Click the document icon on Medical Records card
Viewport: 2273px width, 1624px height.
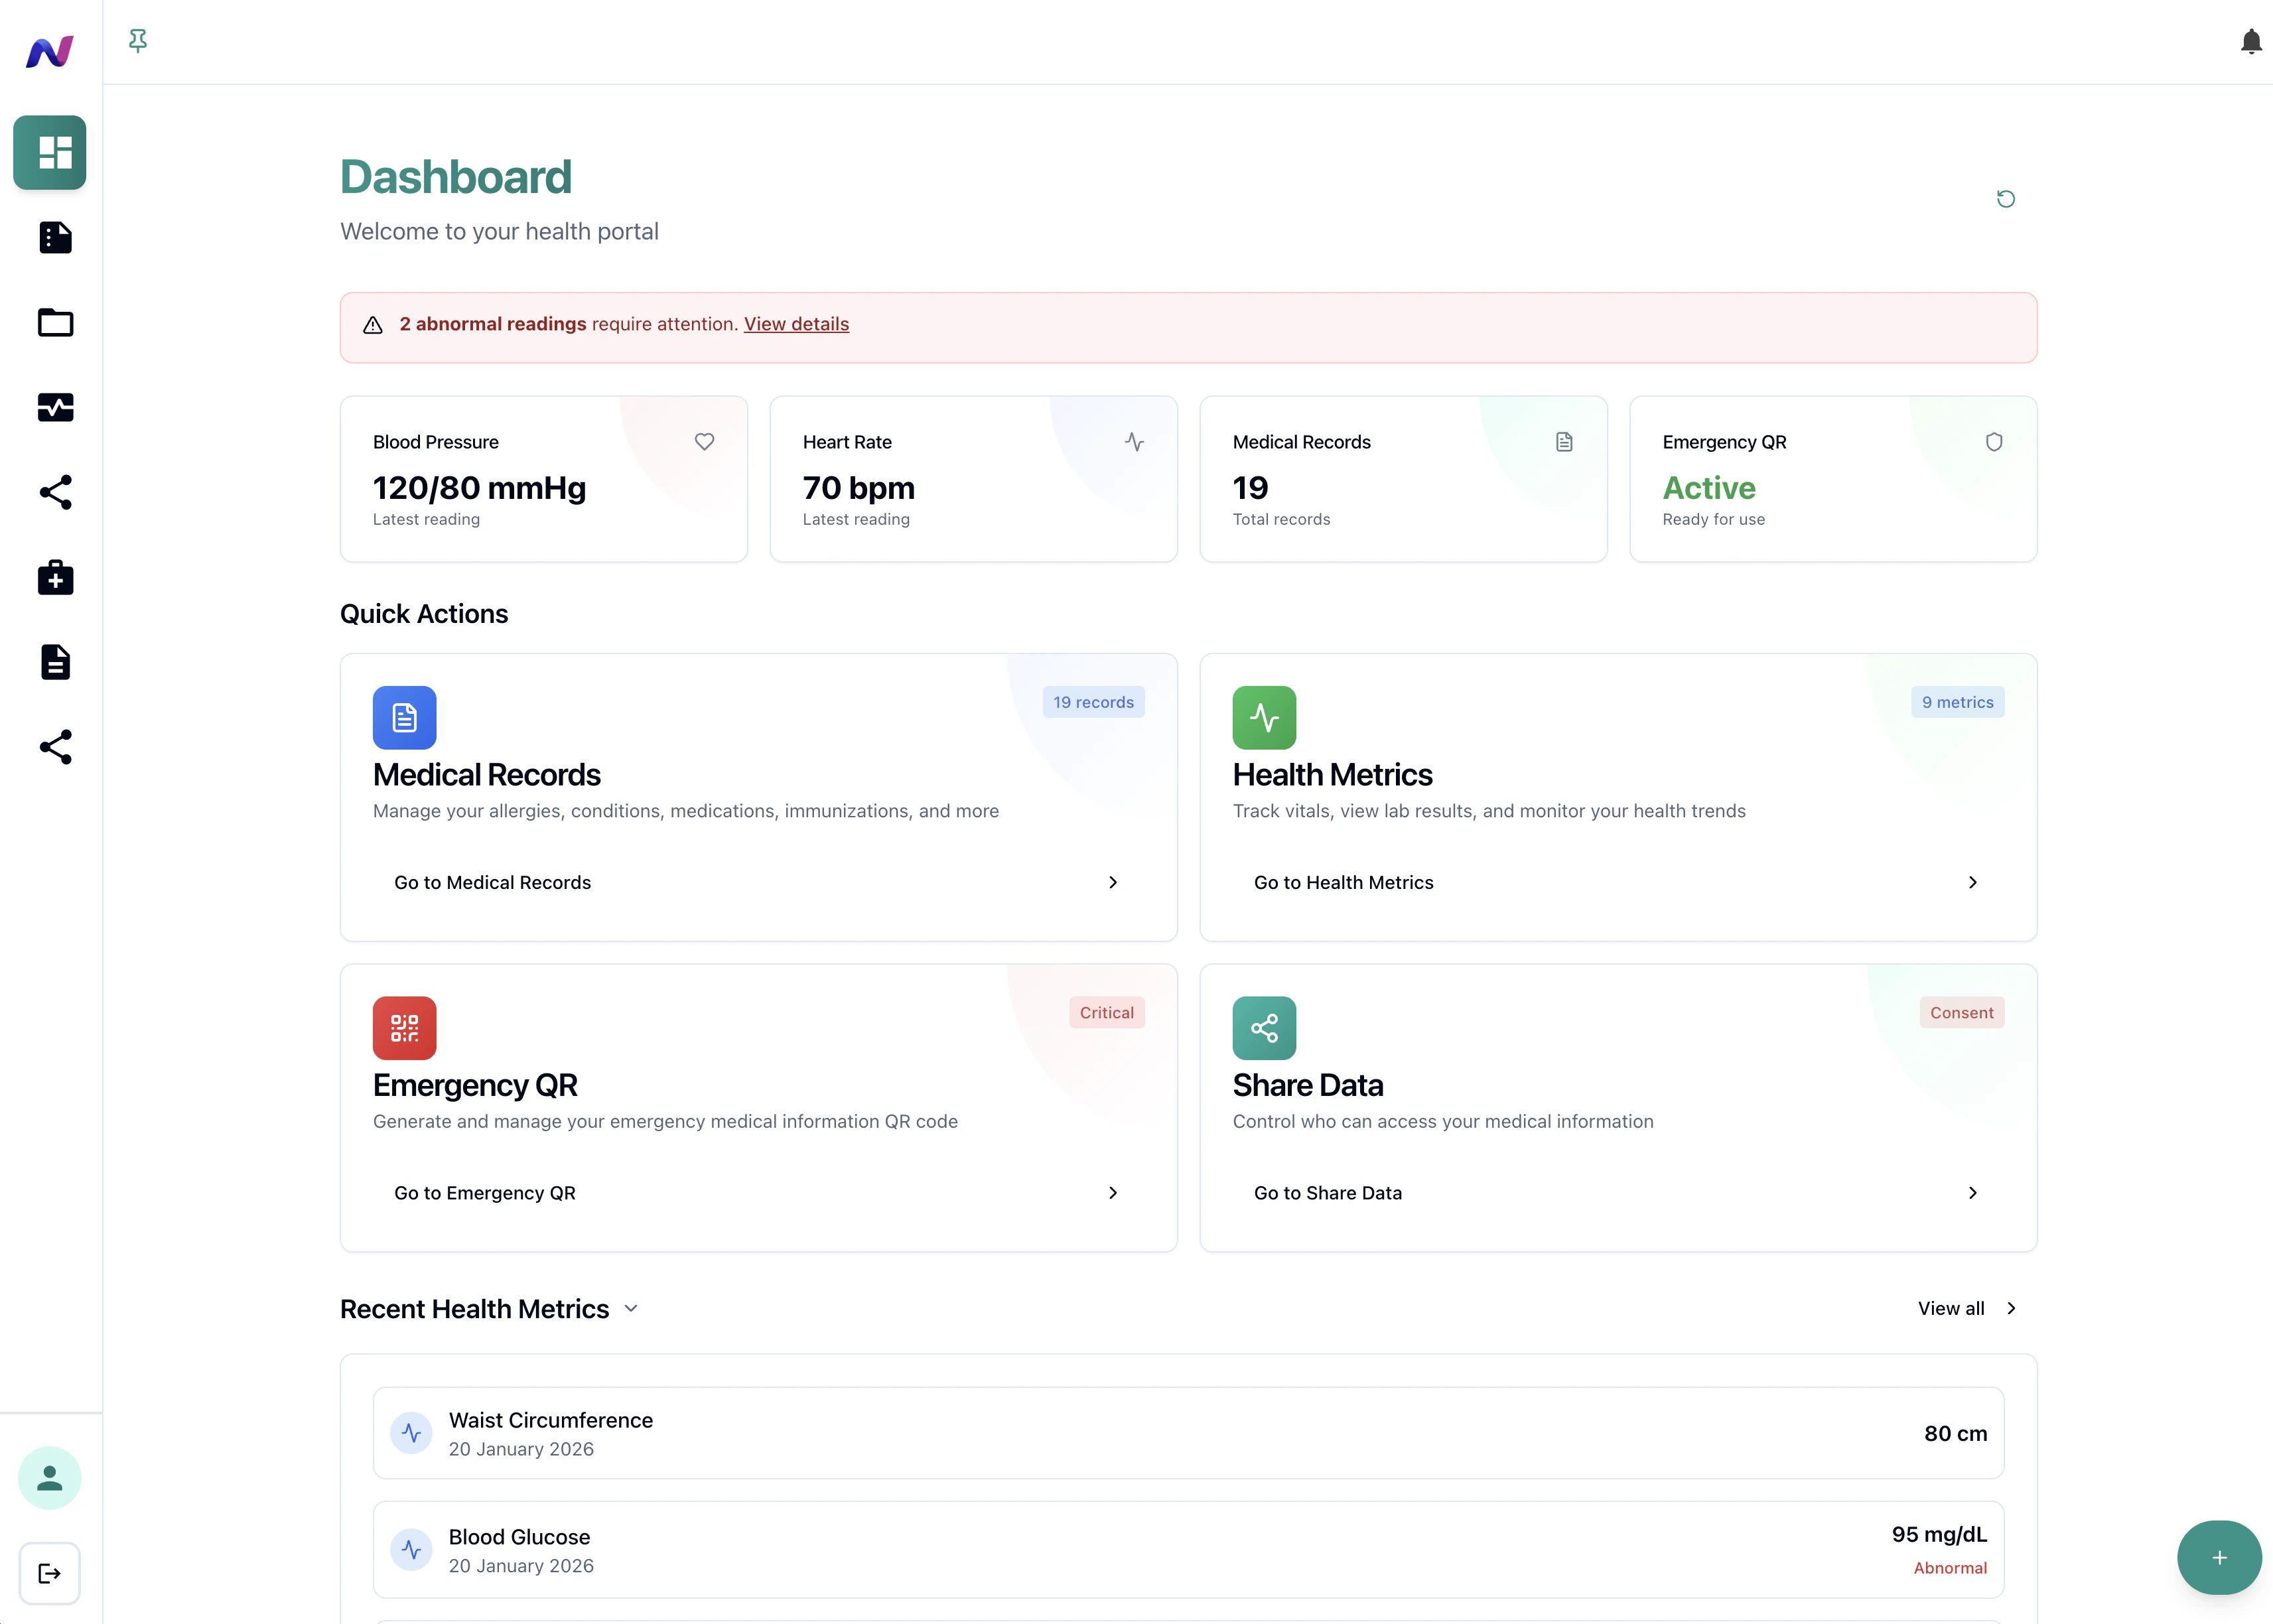point(1564,441)
